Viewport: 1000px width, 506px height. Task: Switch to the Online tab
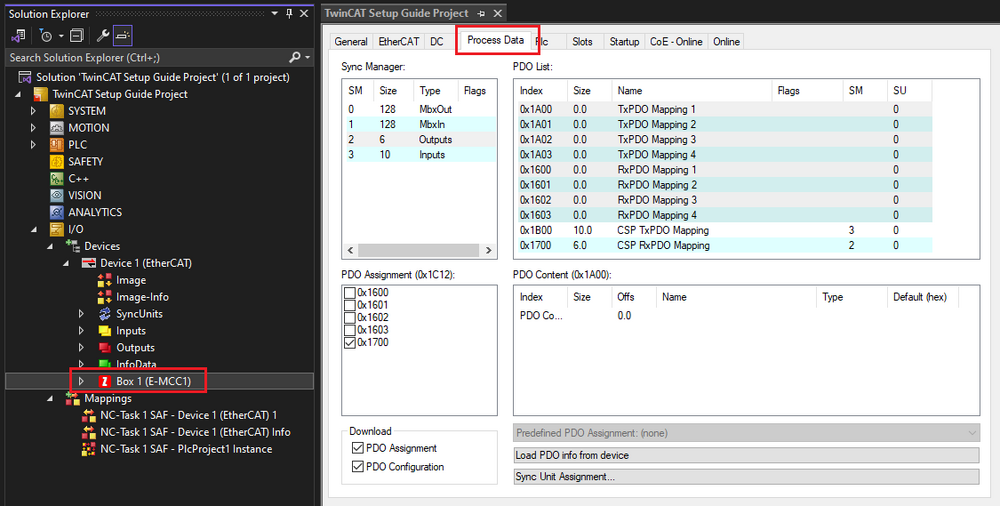(x=726, y=41)
